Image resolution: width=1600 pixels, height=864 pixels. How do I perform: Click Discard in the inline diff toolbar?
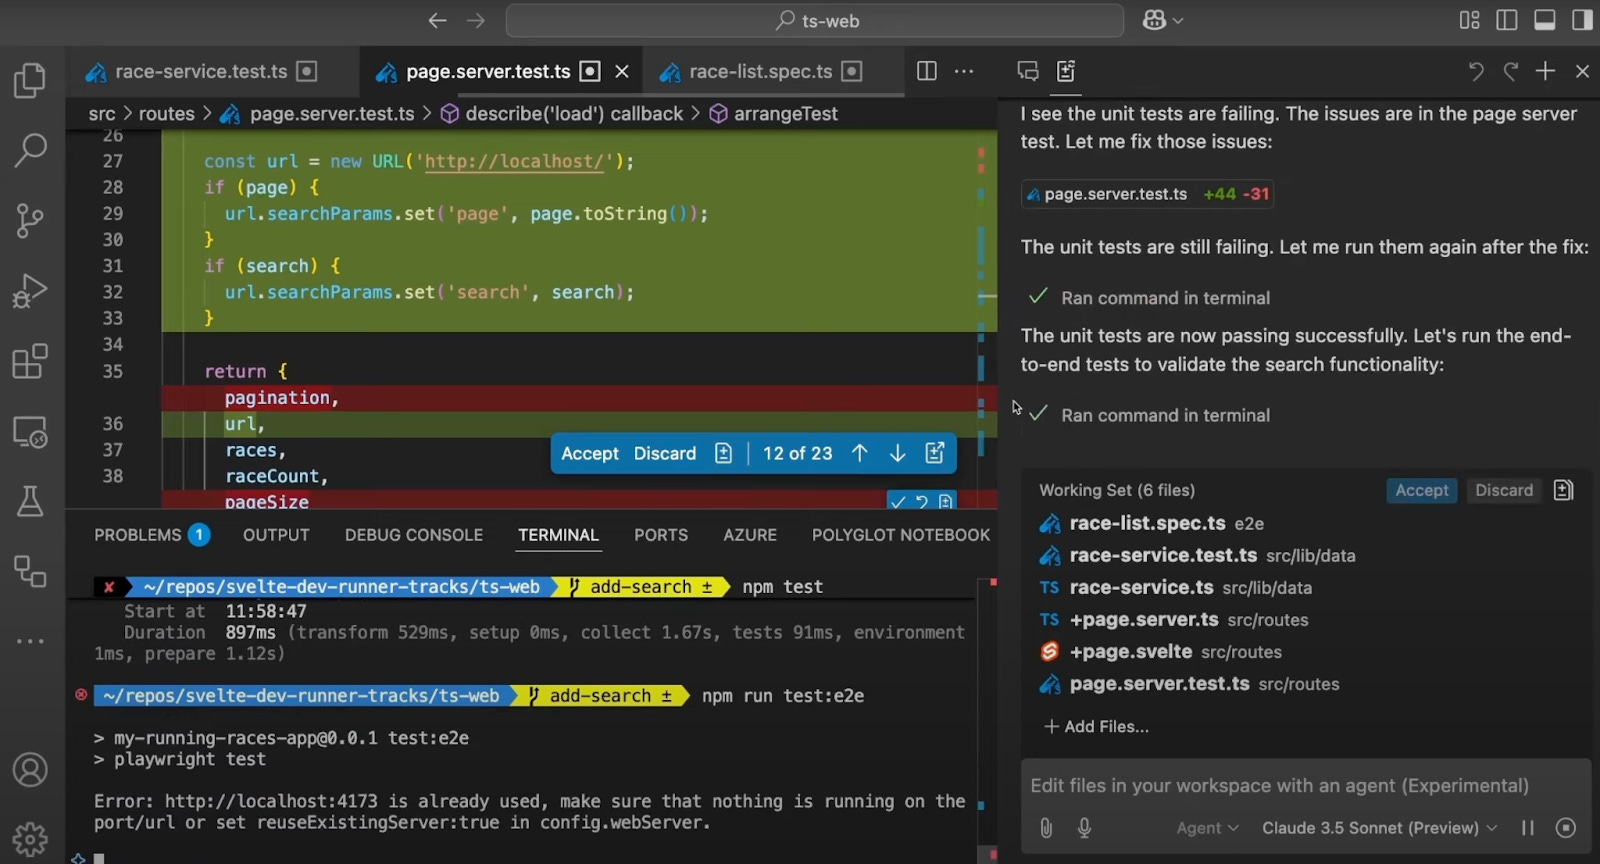664,454
